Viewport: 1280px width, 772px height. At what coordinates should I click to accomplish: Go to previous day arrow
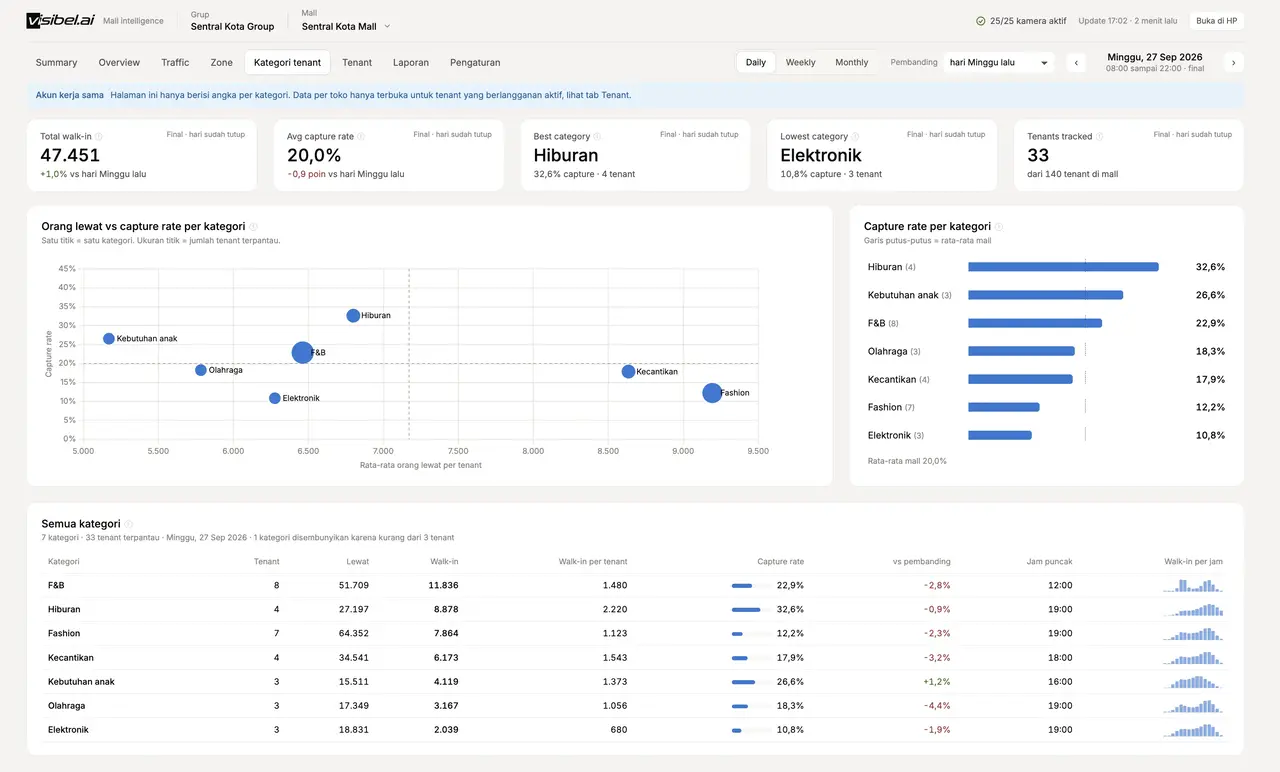[x=1076, y=62]
